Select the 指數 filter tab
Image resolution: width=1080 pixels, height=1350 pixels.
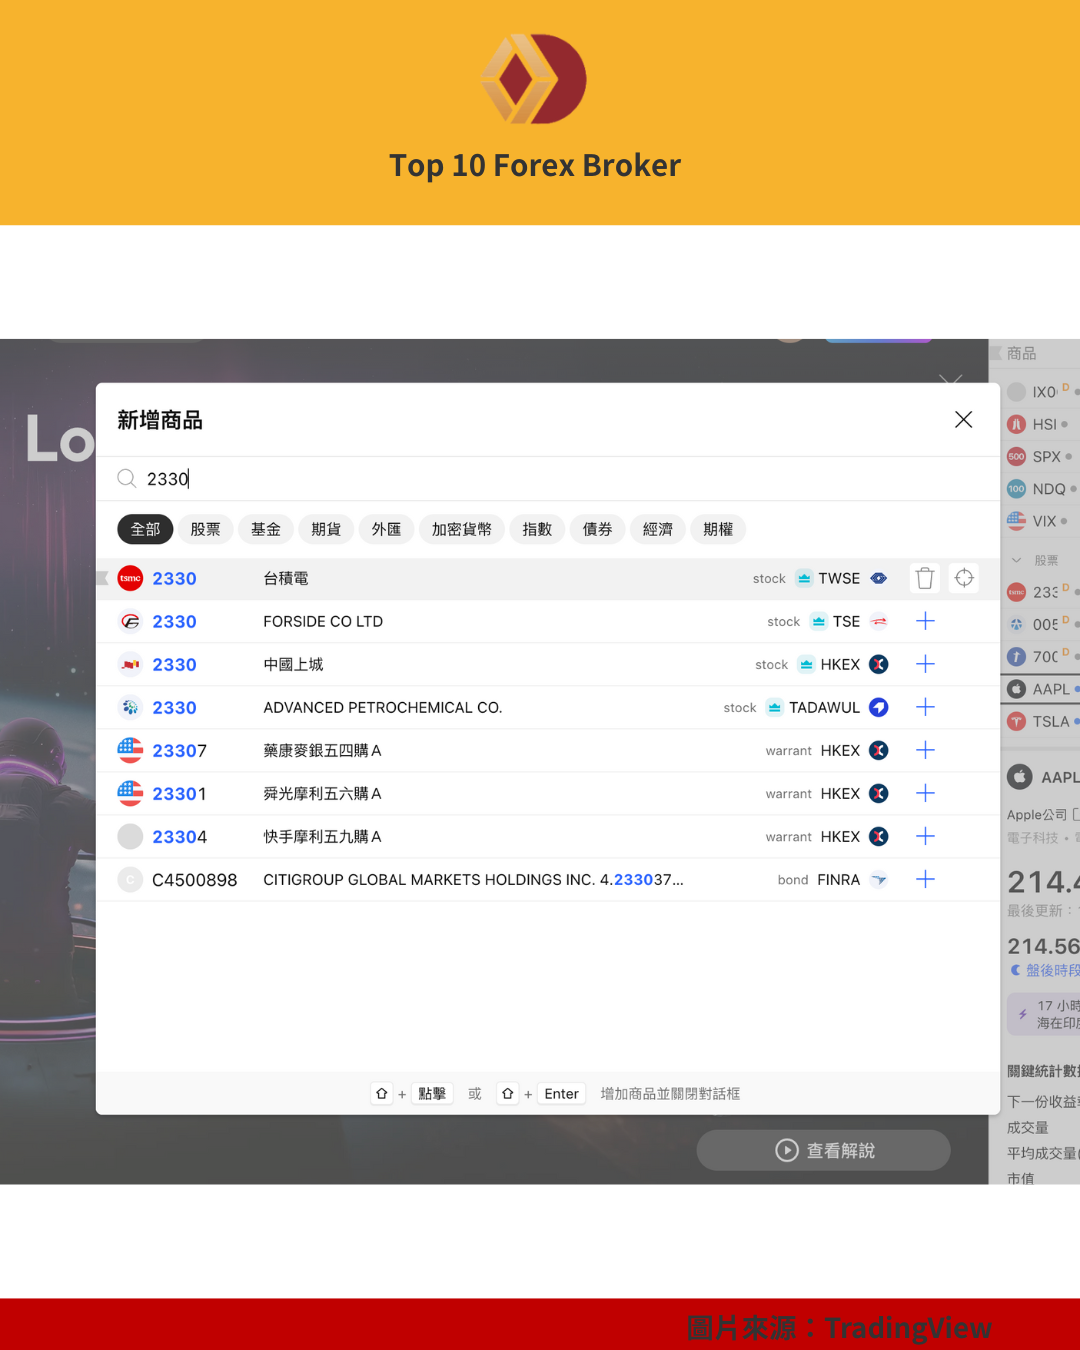[537, 529]
